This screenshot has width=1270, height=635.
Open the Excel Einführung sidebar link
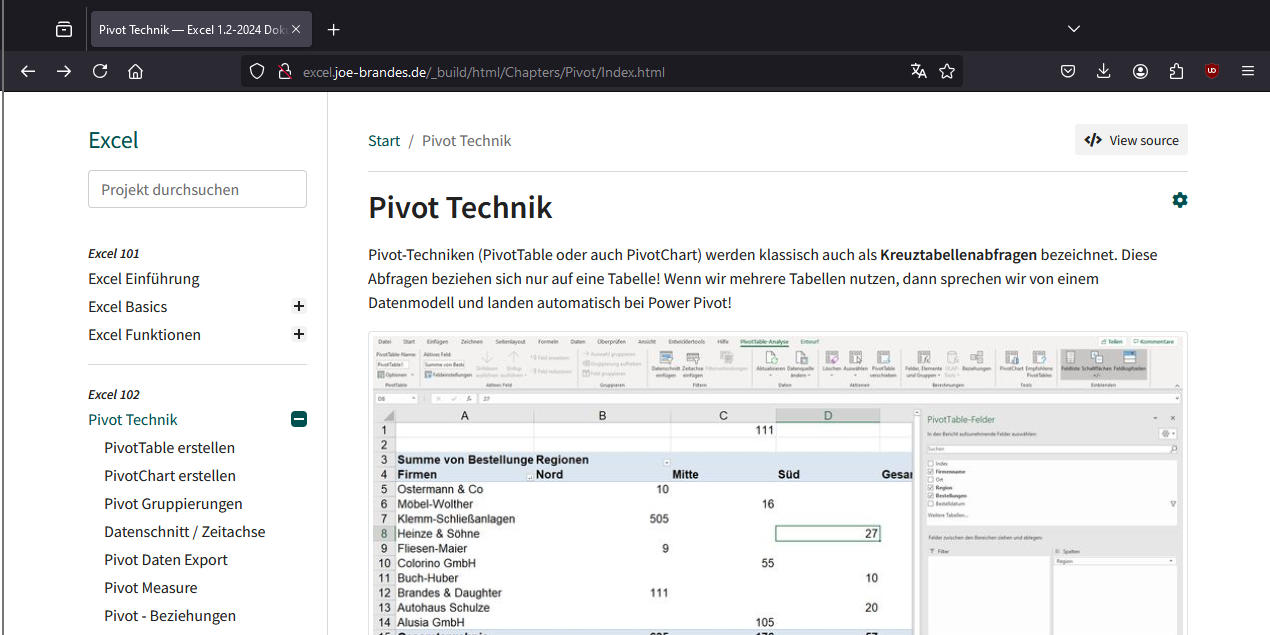[x=144, y=278]
